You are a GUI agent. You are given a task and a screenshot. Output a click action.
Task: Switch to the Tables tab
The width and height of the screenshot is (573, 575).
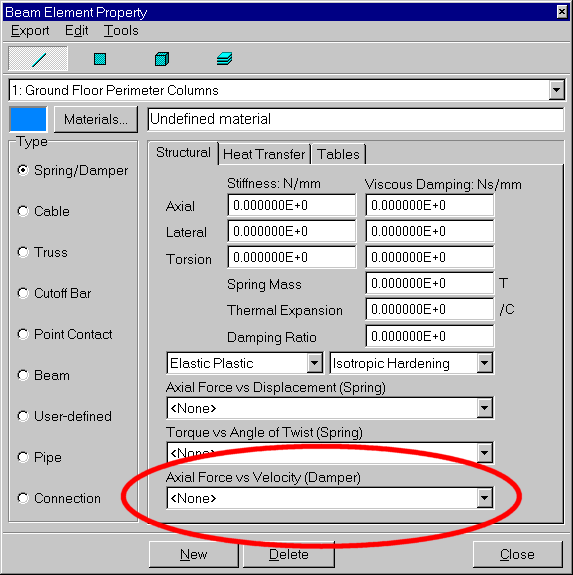pyautogui.click(x=338, y=154)
